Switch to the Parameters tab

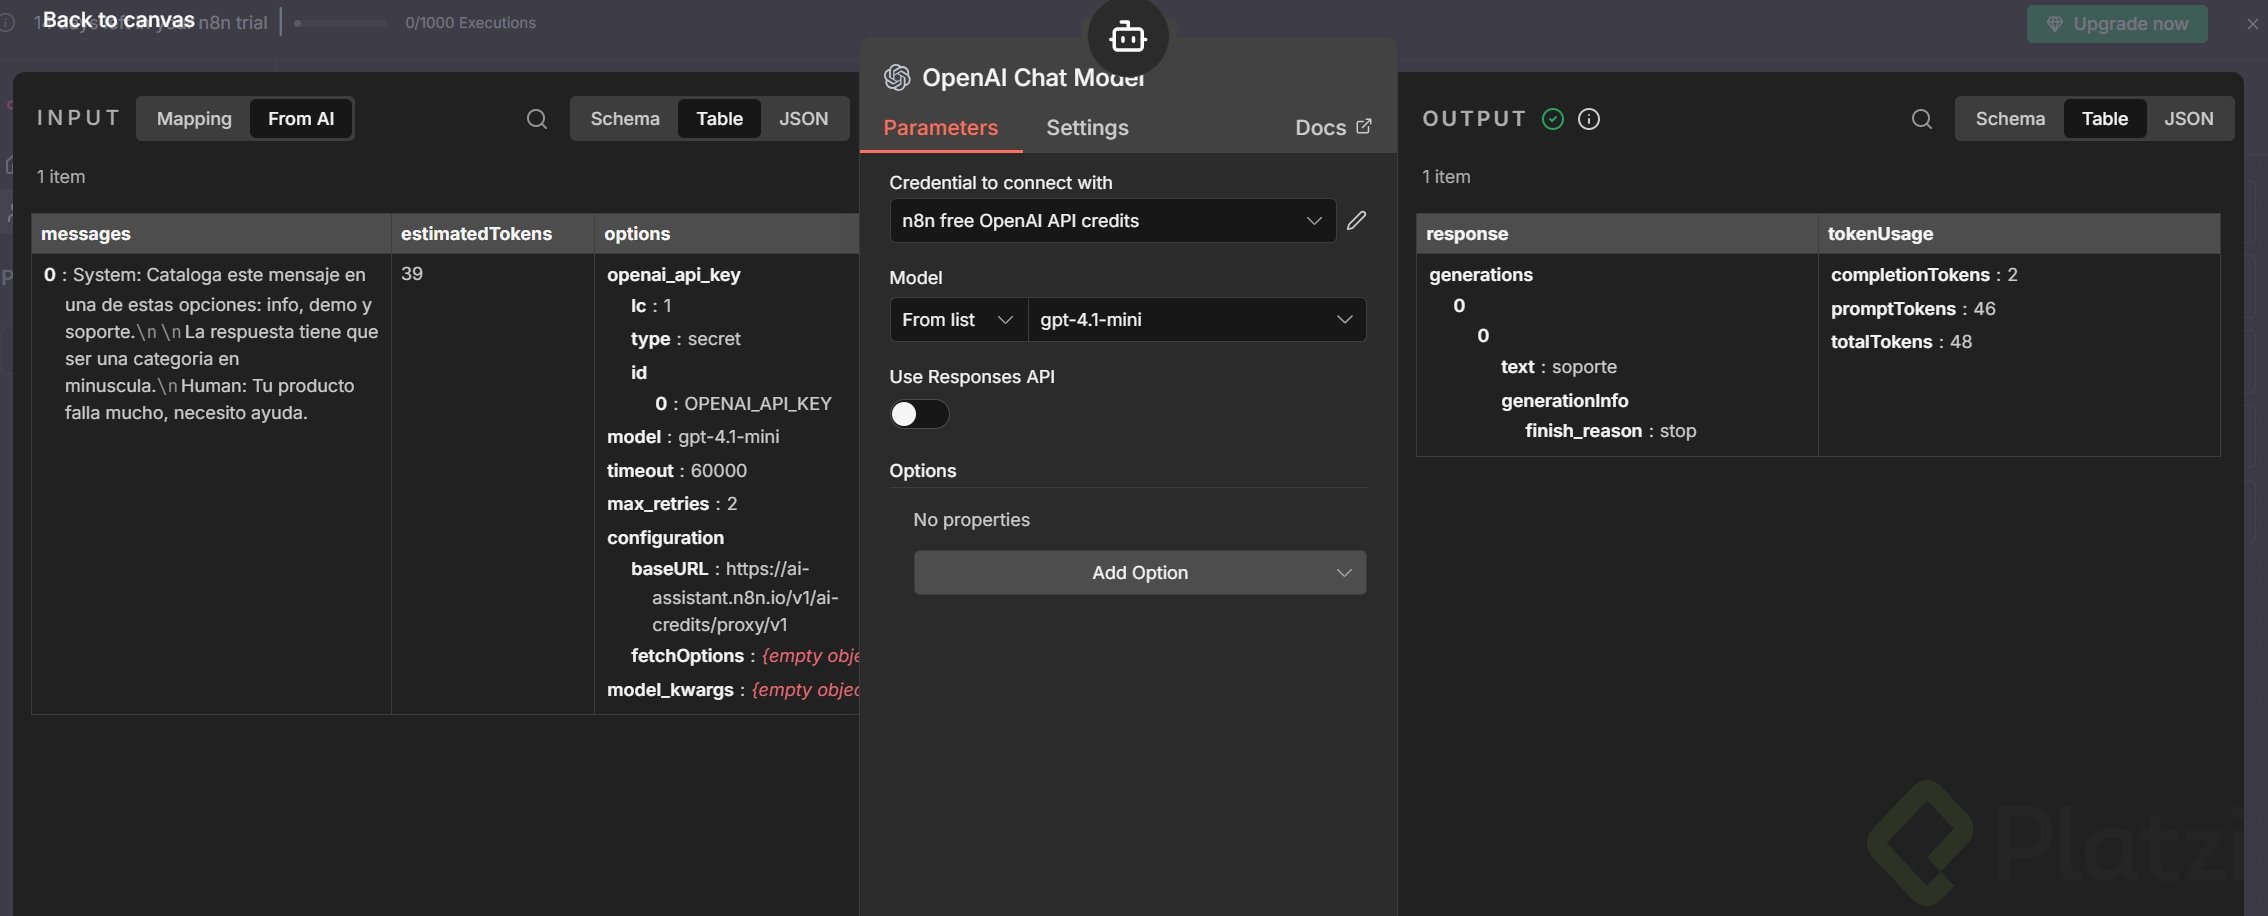(x=940, y=127)
